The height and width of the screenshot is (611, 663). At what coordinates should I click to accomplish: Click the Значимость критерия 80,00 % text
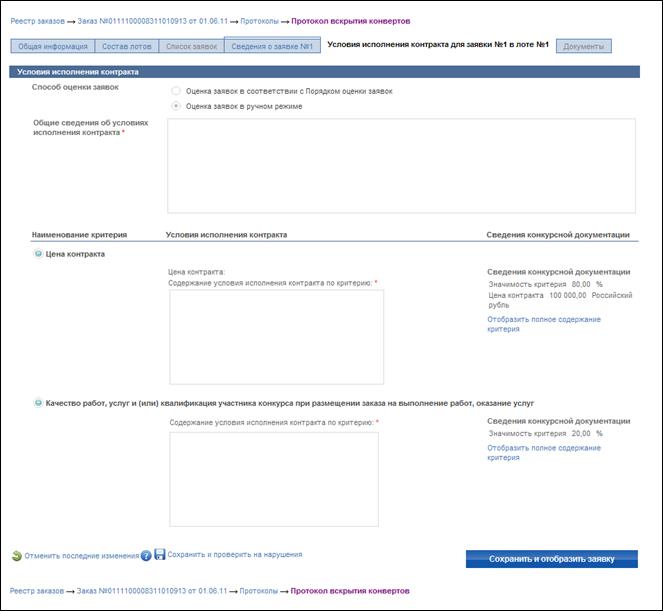click(545, 284)
